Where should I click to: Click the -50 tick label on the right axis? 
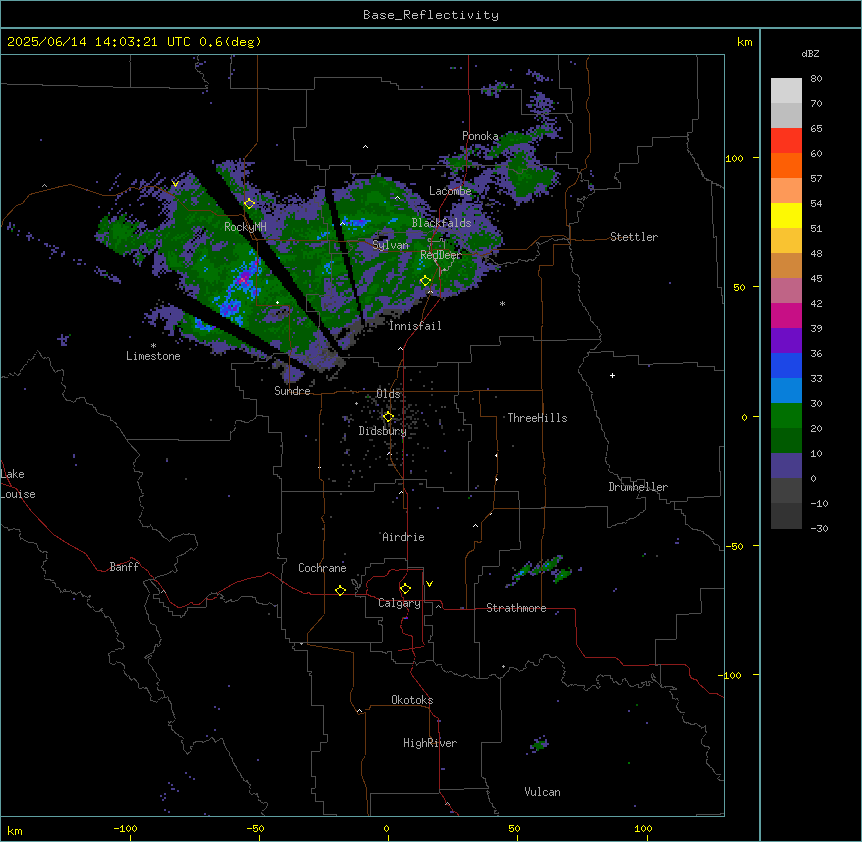734,546
